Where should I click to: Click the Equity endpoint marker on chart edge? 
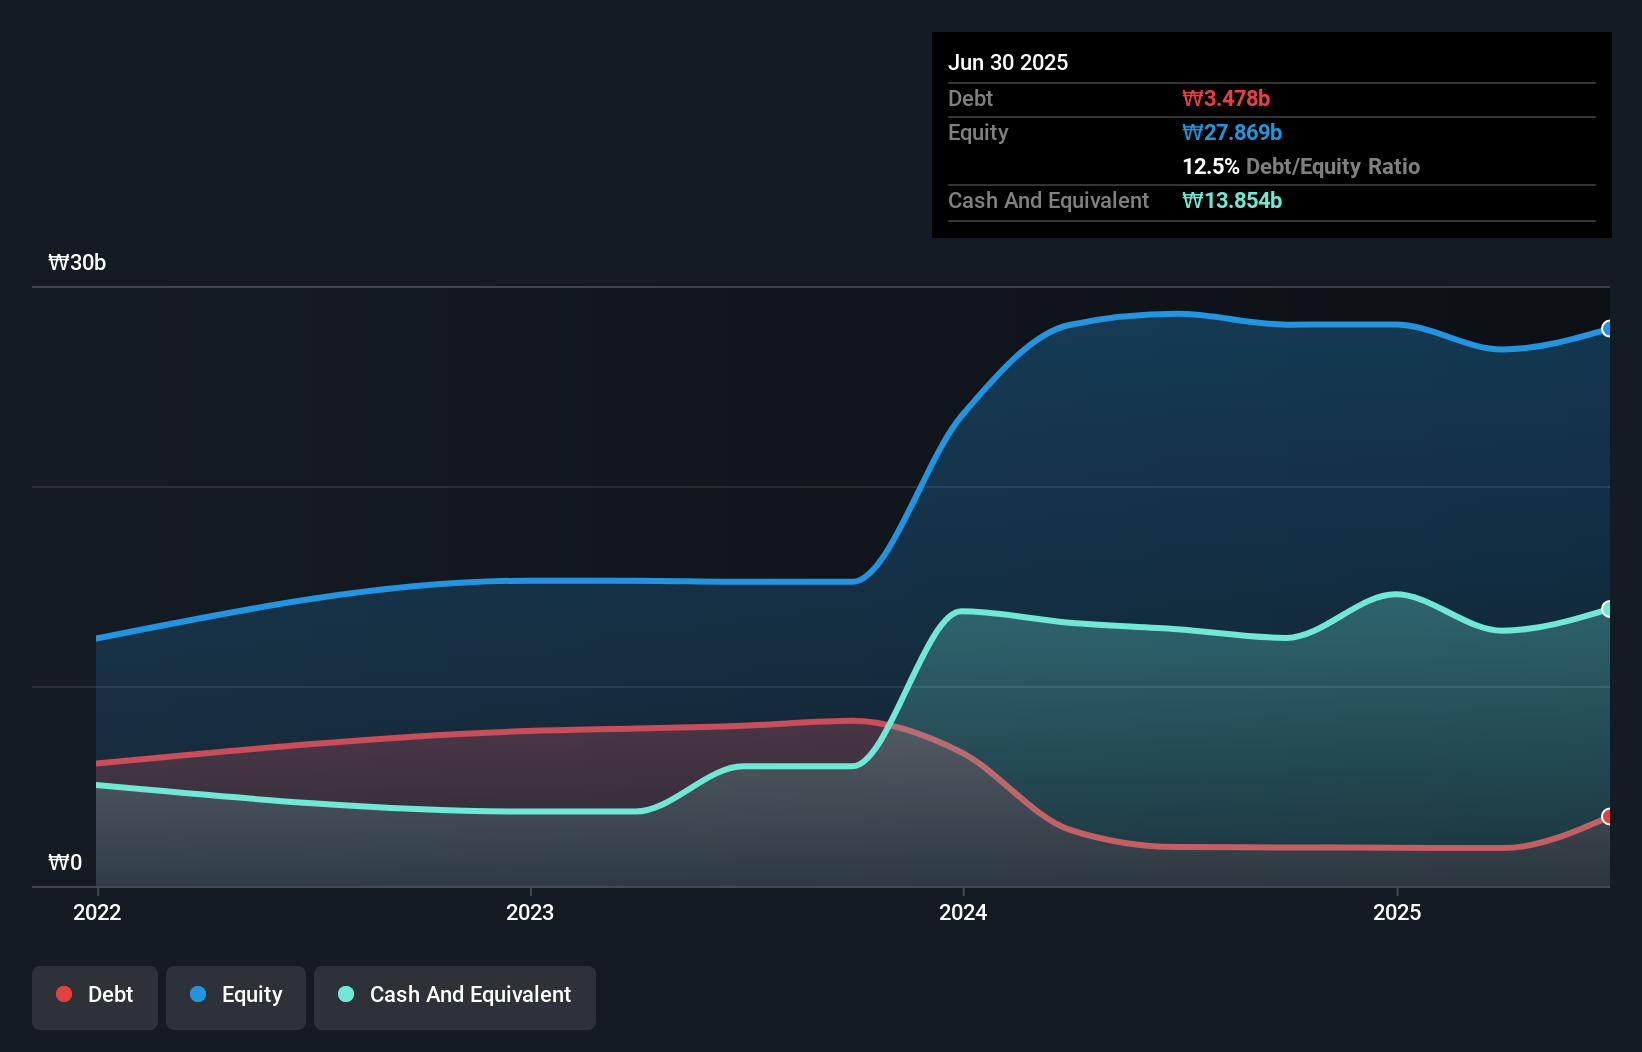(x=1608, y=327)
